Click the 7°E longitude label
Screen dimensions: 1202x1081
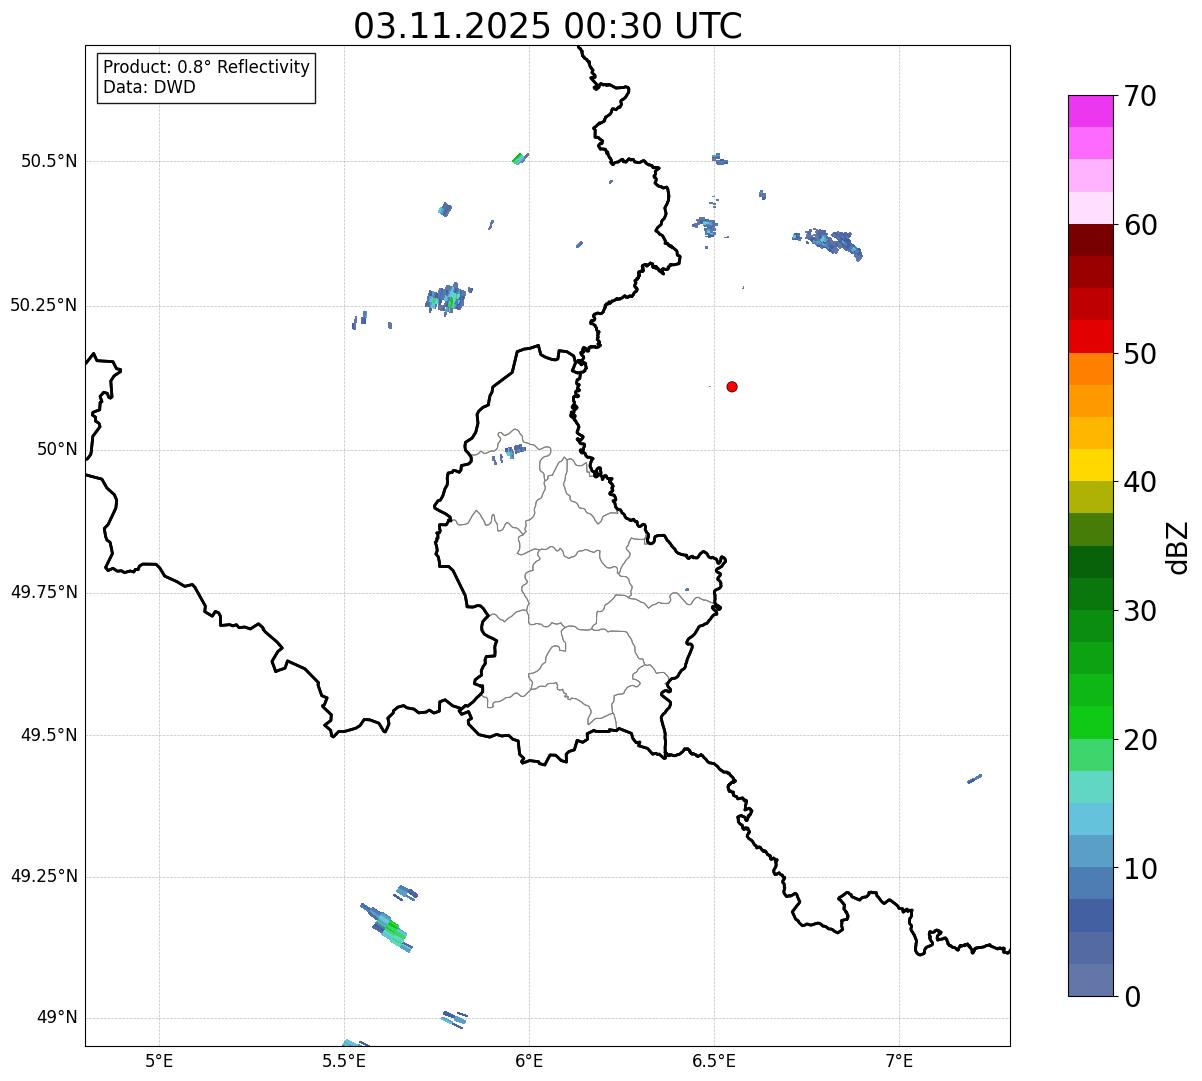(899, 1061)
